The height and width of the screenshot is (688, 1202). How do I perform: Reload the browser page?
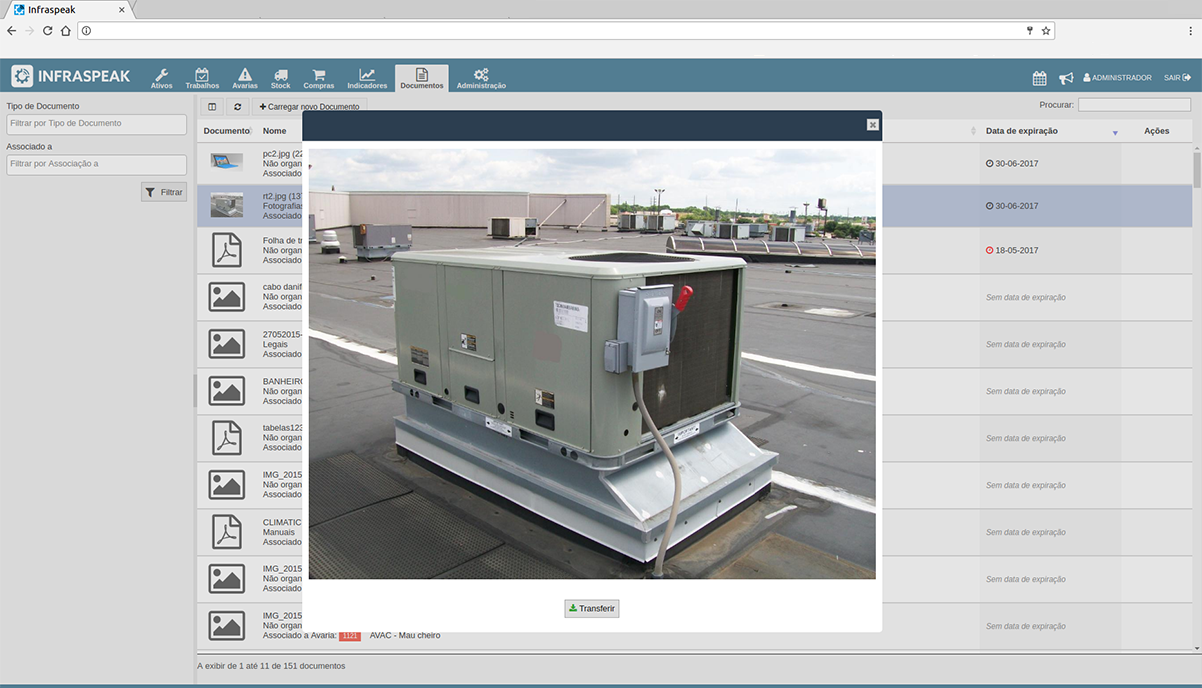47,31
